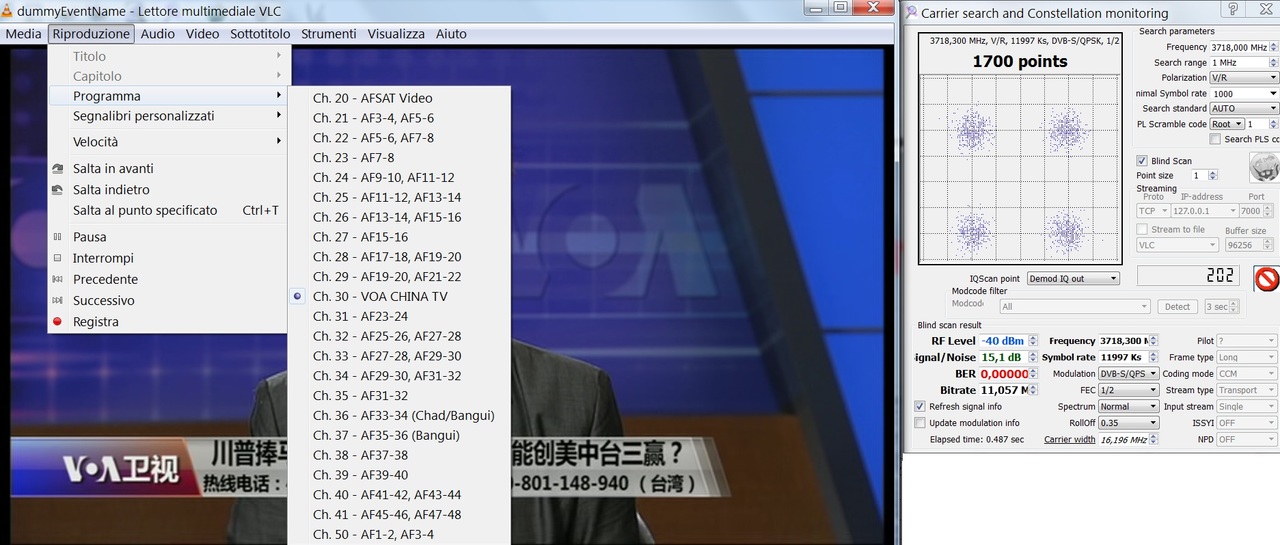Open the Visualizza menu
Image resolution: width=1280 pixels, height=545 pixels.
point(396,34)
